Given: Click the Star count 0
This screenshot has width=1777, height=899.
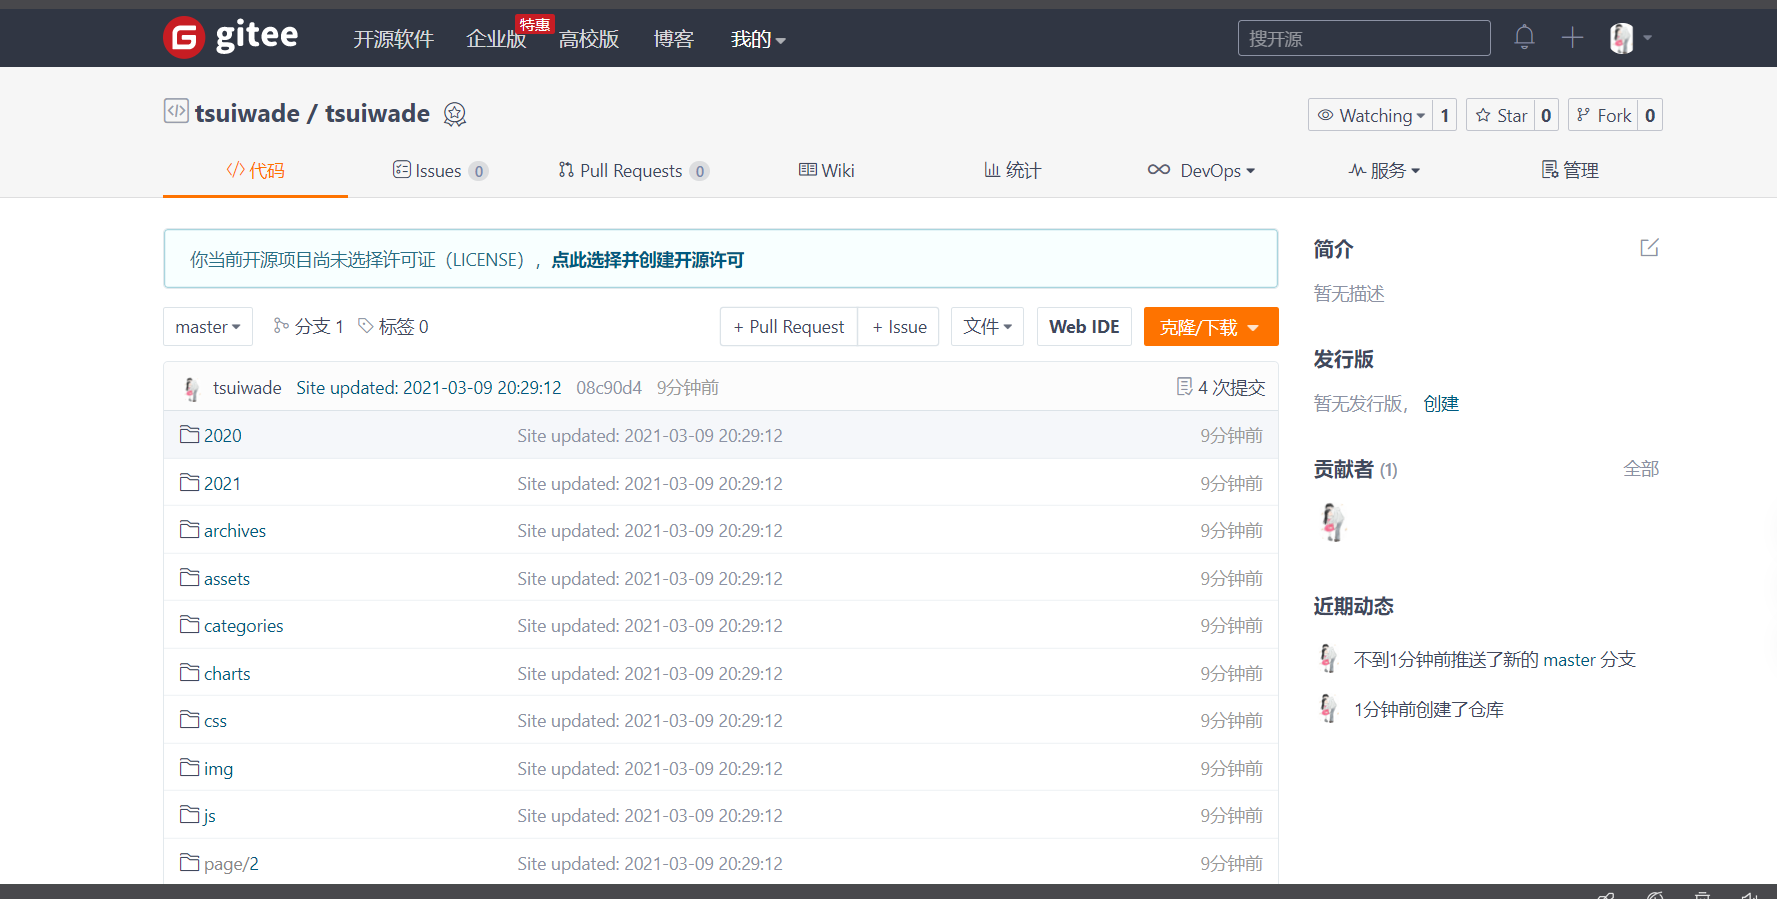Looking at the screenshot, I should point(1546,115).
